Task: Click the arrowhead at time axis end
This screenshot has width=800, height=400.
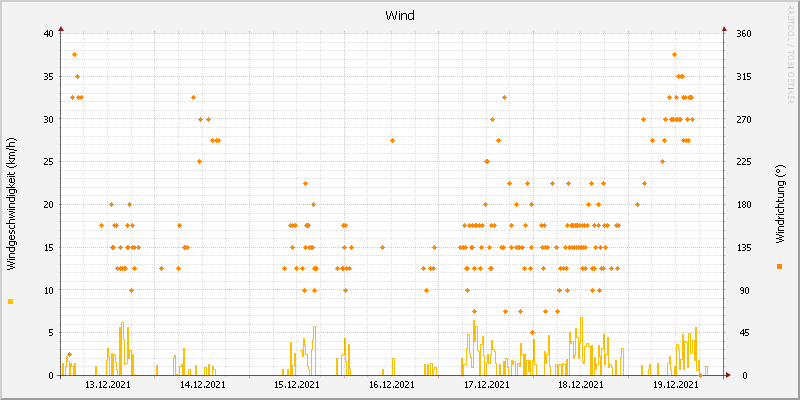Action: (728, 375)
